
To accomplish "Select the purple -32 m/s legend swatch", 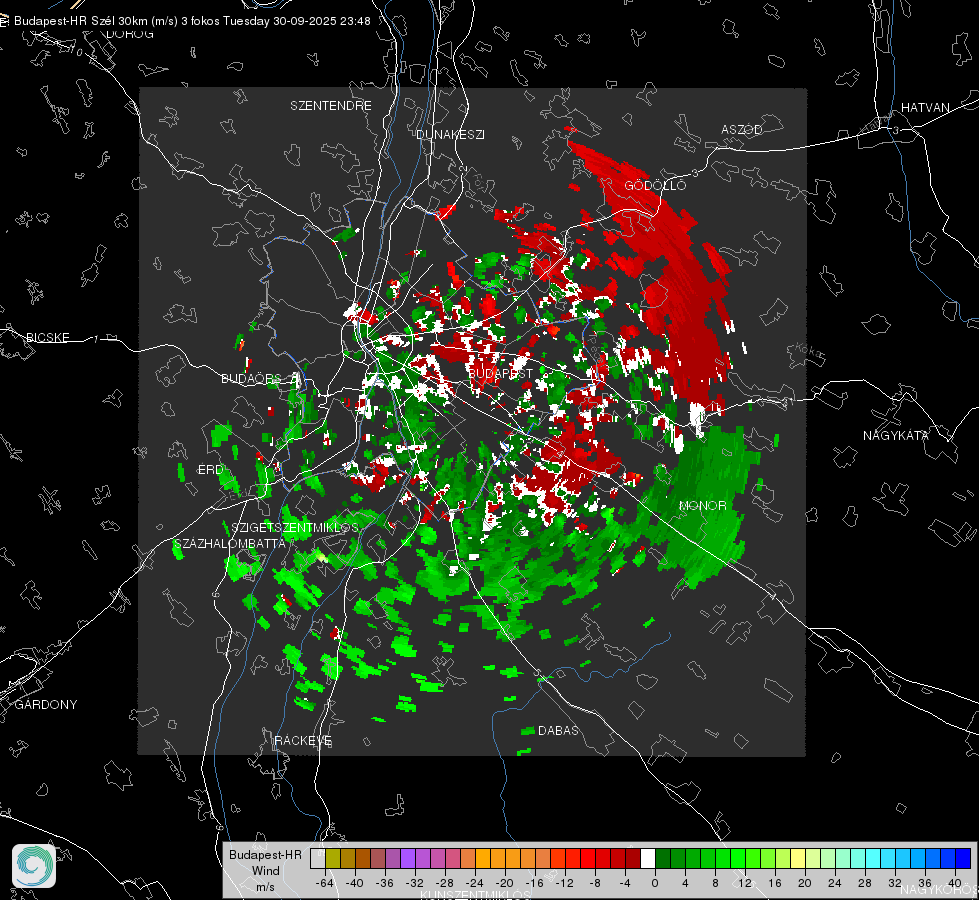I will click(x=408, y=858).
